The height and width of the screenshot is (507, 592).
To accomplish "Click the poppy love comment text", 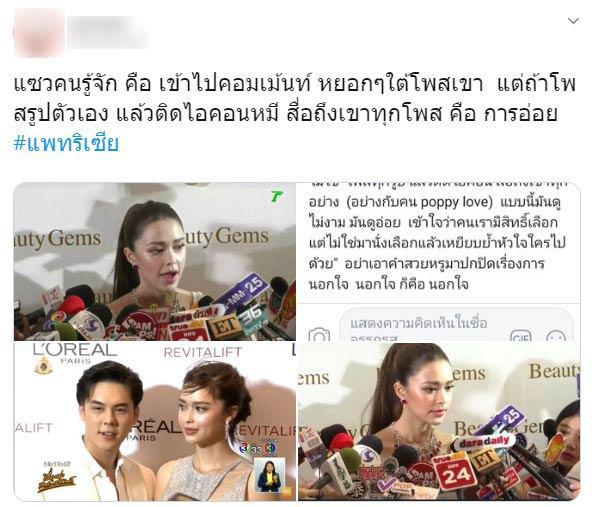I will click(434, 202).
